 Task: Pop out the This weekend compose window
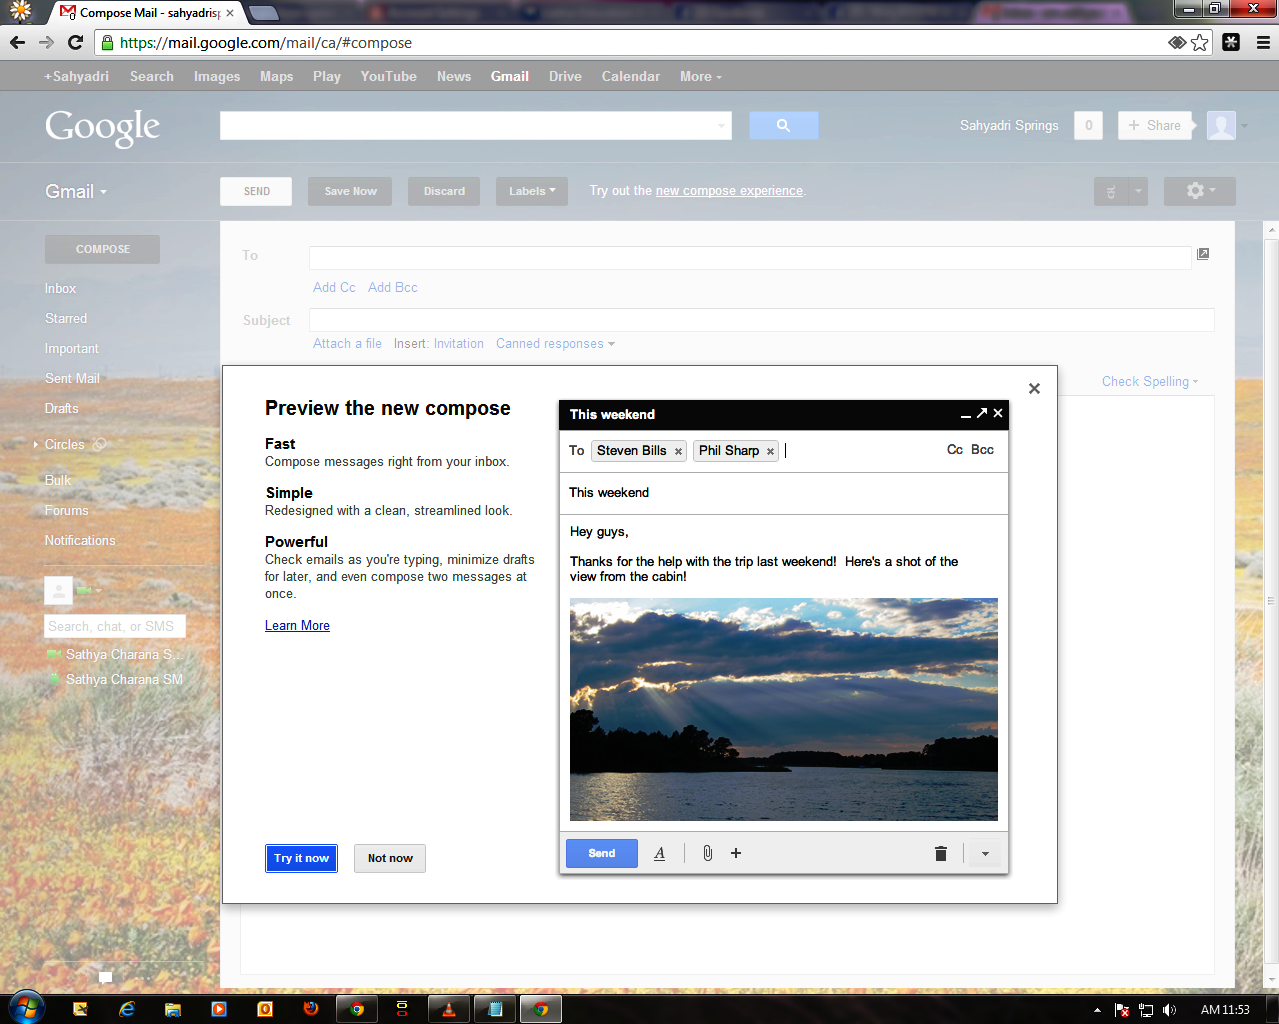tap(982, 413)
